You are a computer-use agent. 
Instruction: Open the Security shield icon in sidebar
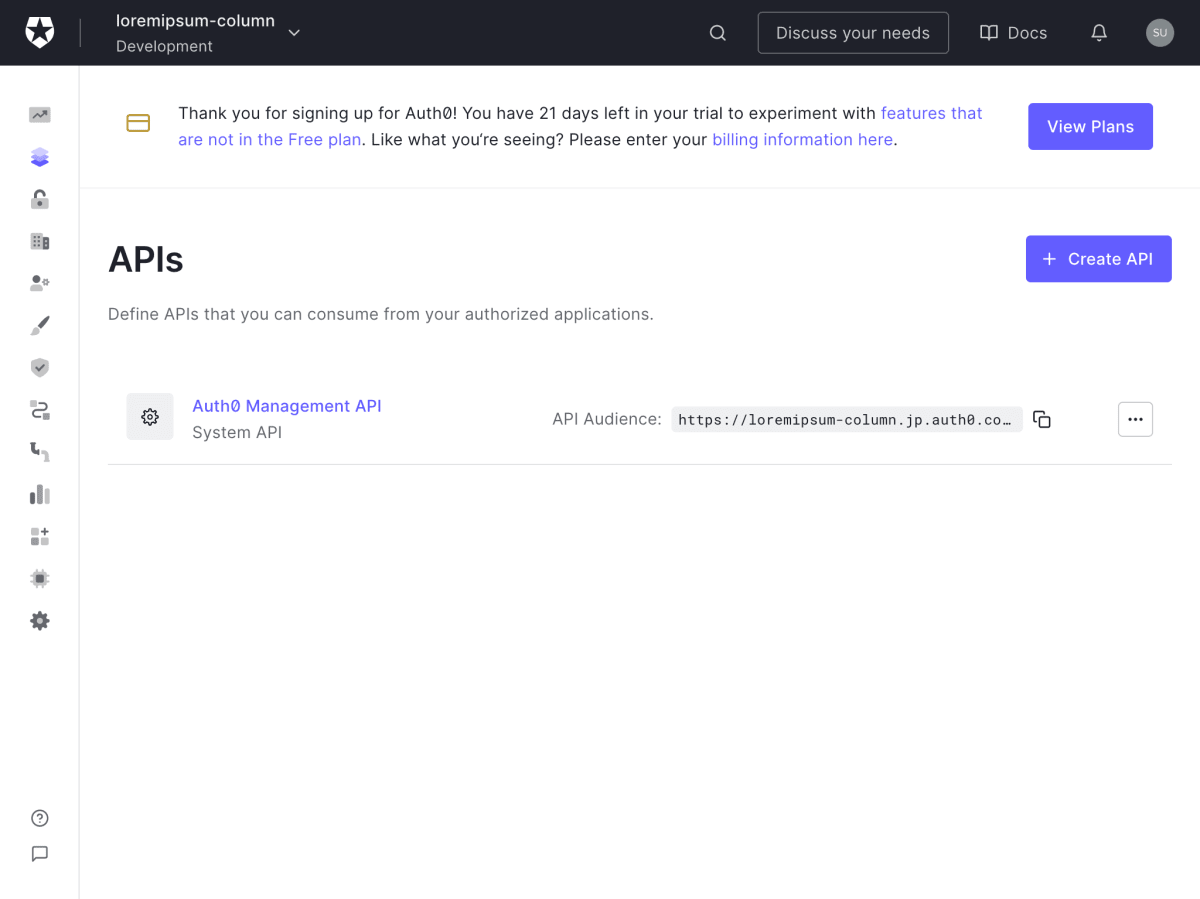tap(40, 368)
